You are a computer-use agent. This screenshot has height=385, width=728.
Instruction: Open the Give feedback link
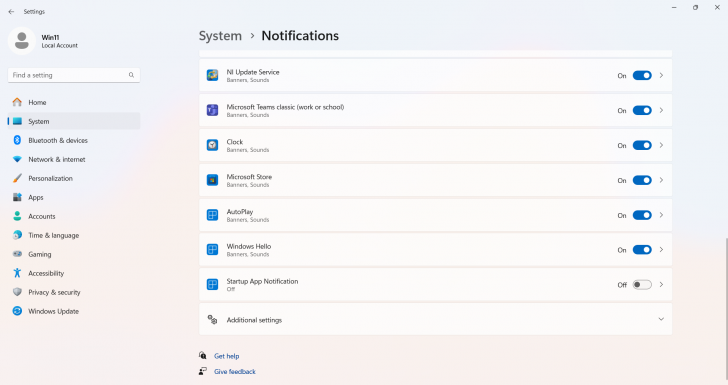coord(235,372)
